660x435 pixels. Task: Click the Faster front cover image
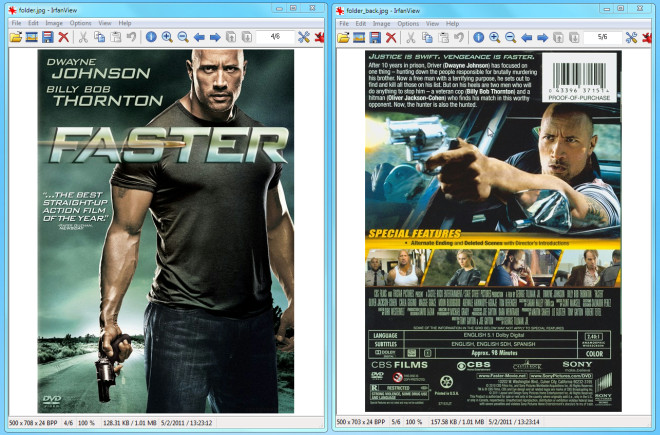(166, 231)
